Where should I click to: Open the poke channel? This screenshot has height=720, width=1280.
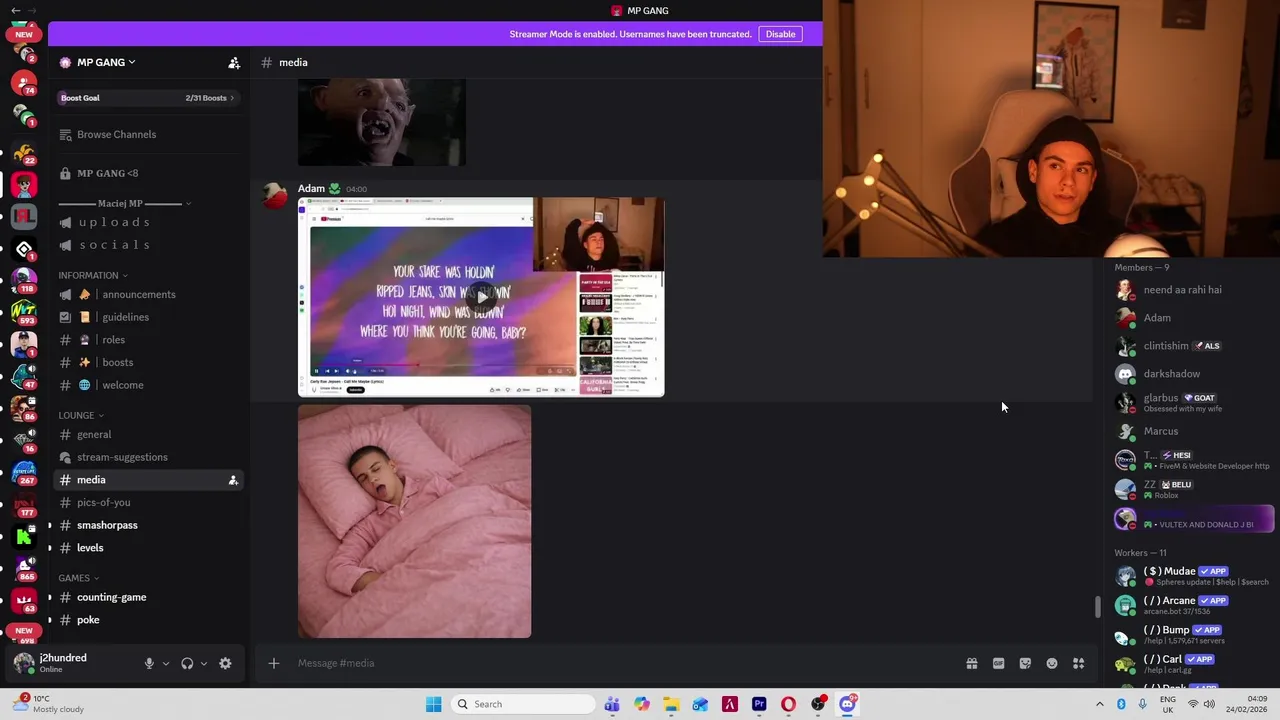click(147, 620)
